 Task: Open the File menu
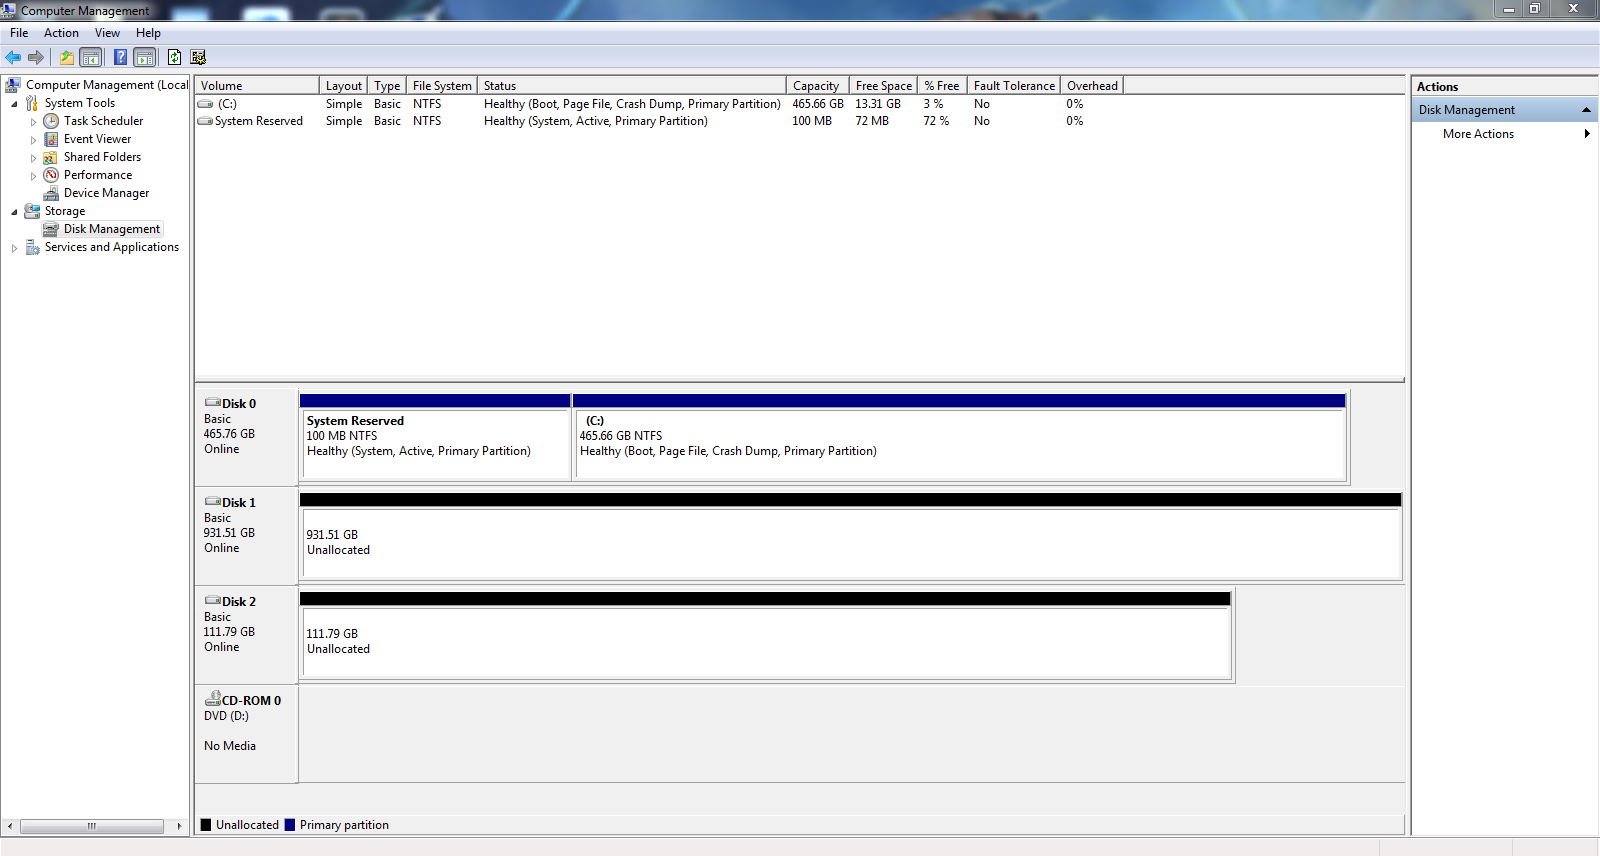point(19,33)
